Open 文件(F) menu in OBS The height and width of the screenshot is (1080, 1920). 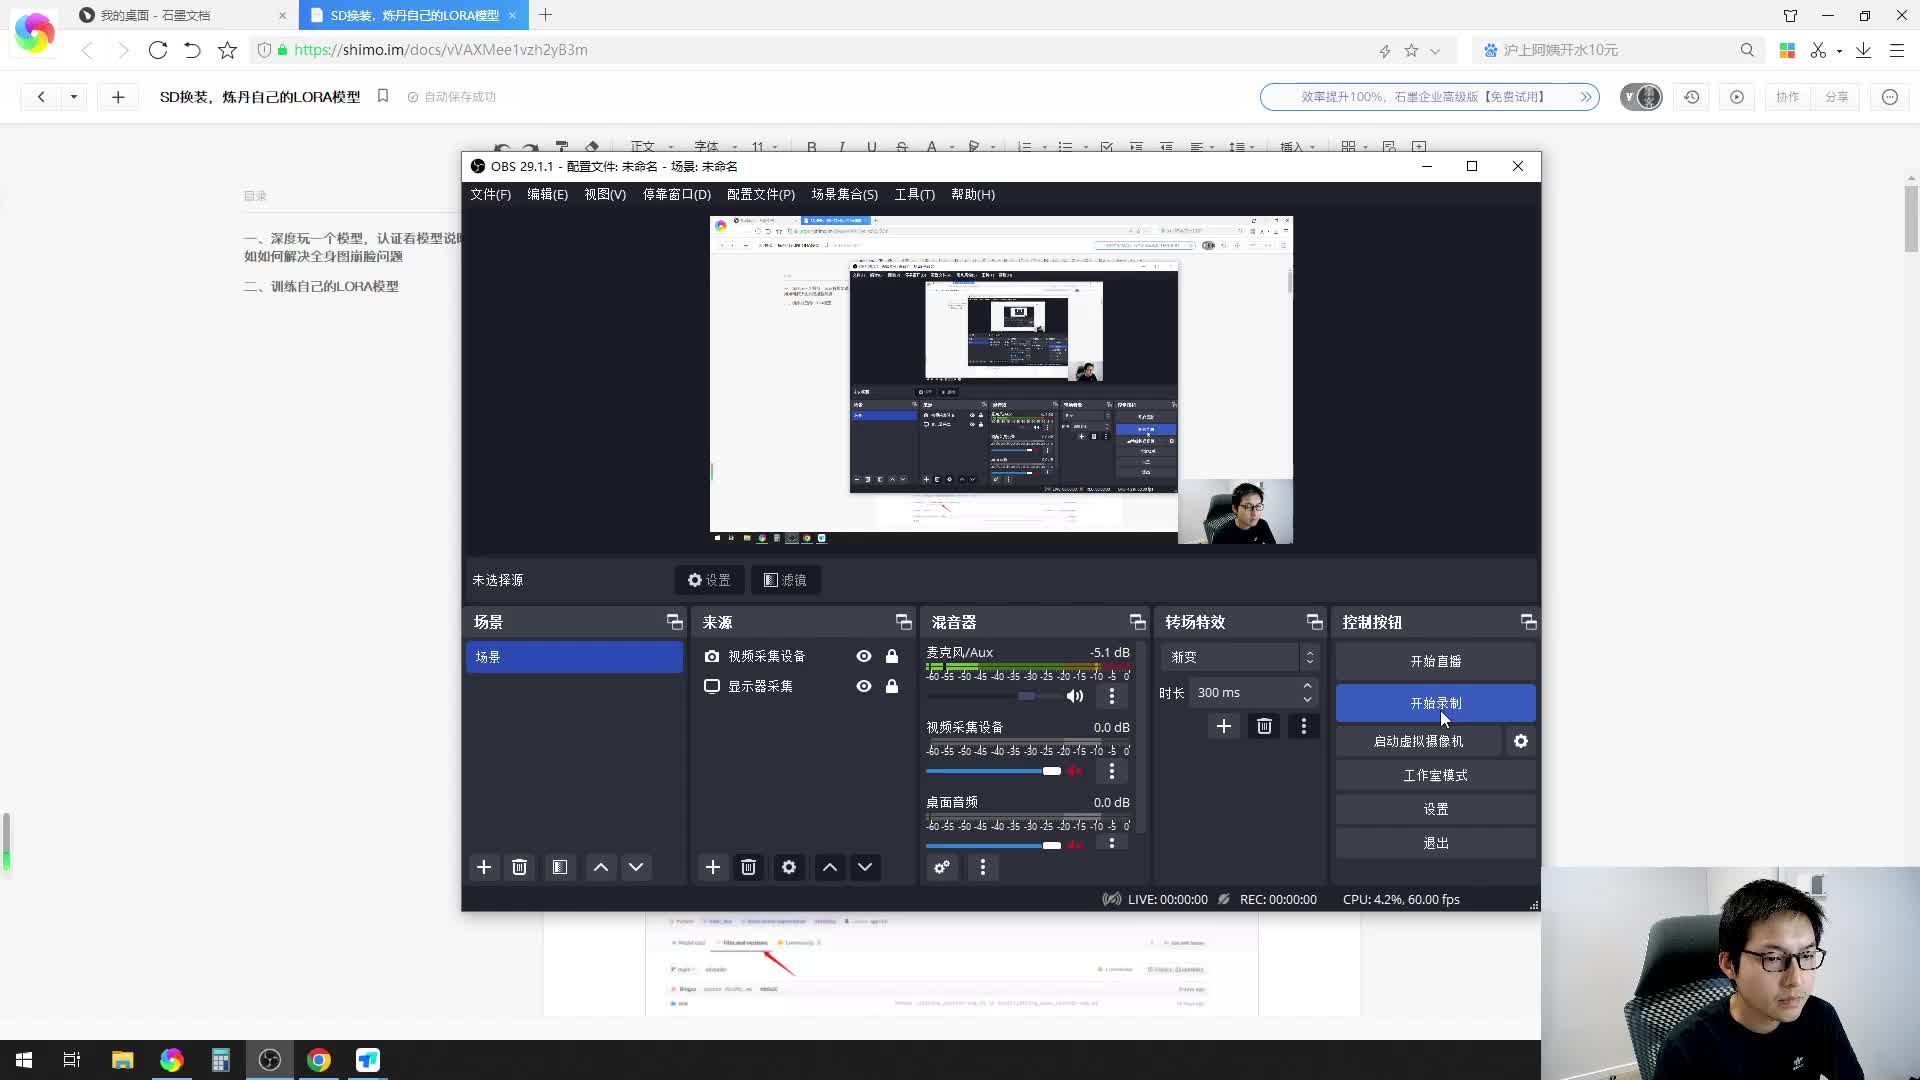(x=491, y=194)
